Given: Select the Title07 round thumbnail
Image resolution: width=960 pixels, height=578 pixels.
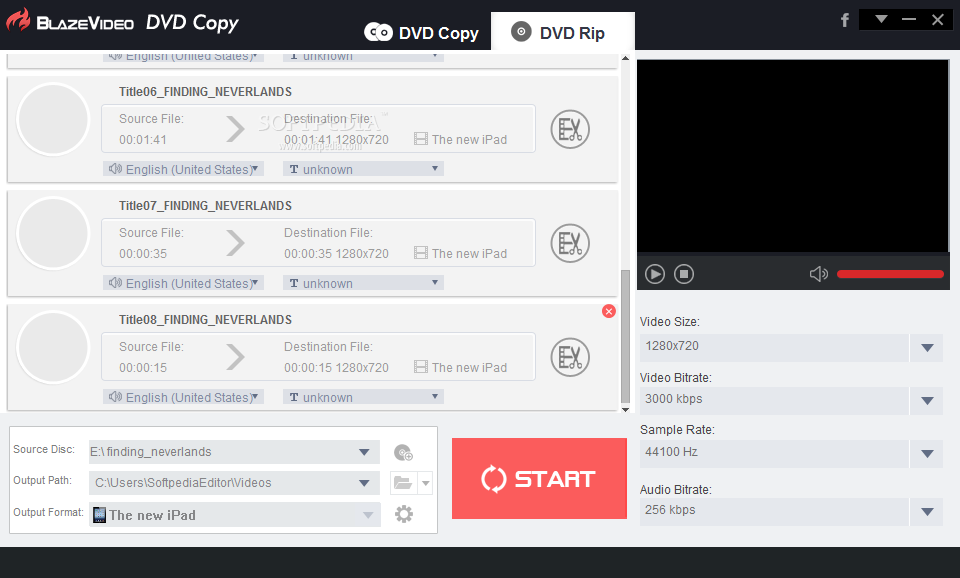Looking at the screenshot, I should pos(53,233).
